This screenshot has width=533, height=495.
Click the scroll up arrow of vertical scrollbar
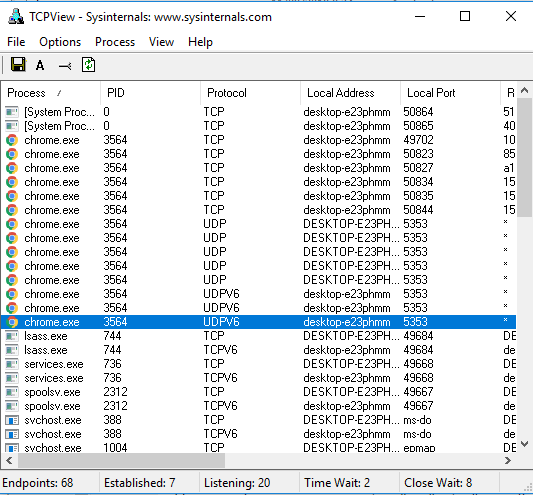click(x=525, y=90)
